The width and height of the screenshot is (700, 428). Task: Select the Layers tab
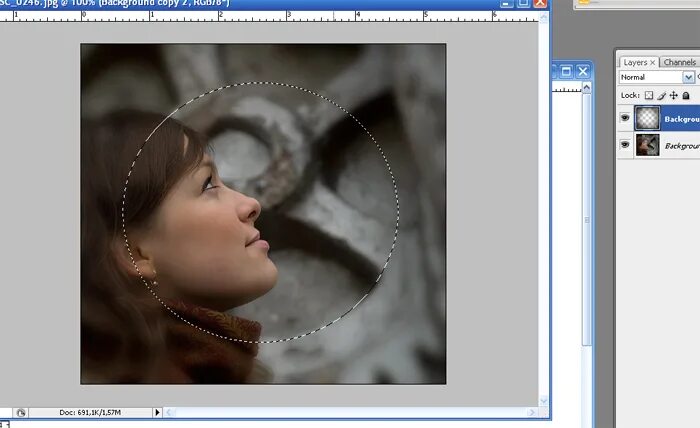[635, 62]
